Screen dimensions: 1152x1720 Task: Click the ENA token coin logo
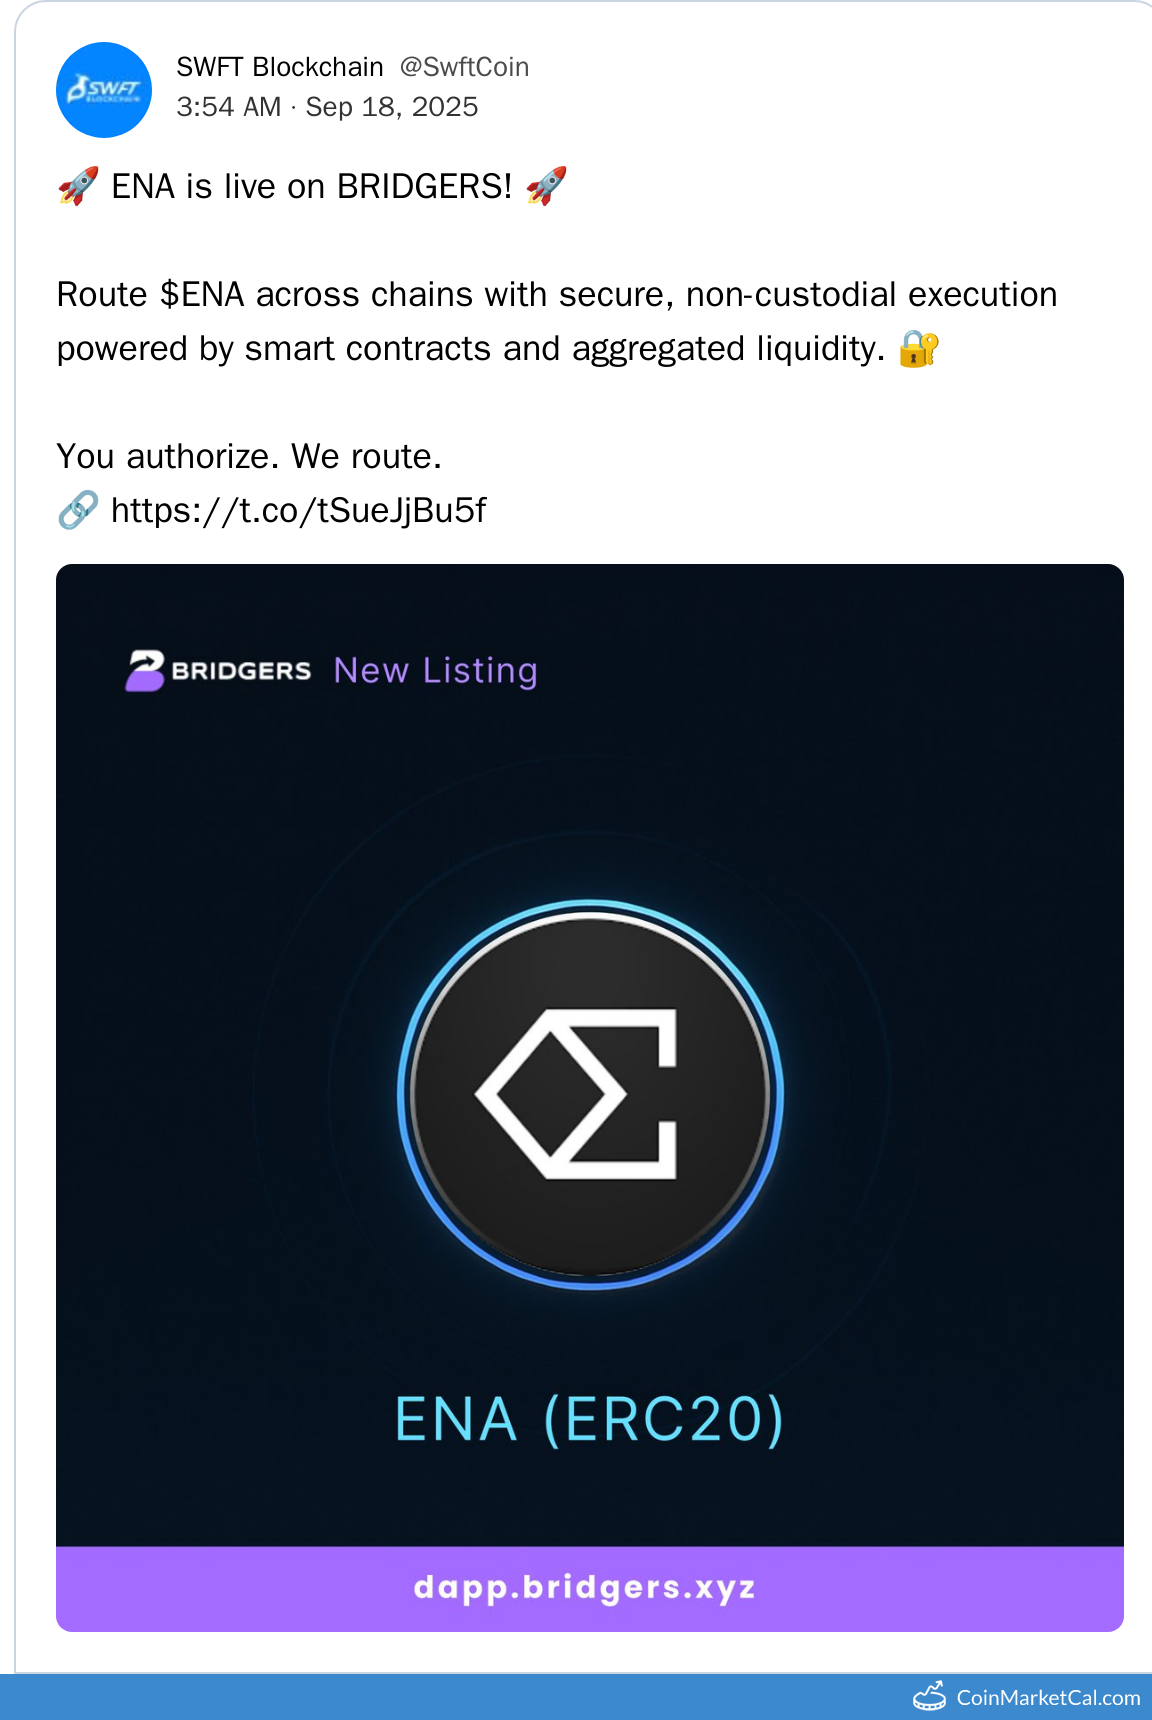590,1095
